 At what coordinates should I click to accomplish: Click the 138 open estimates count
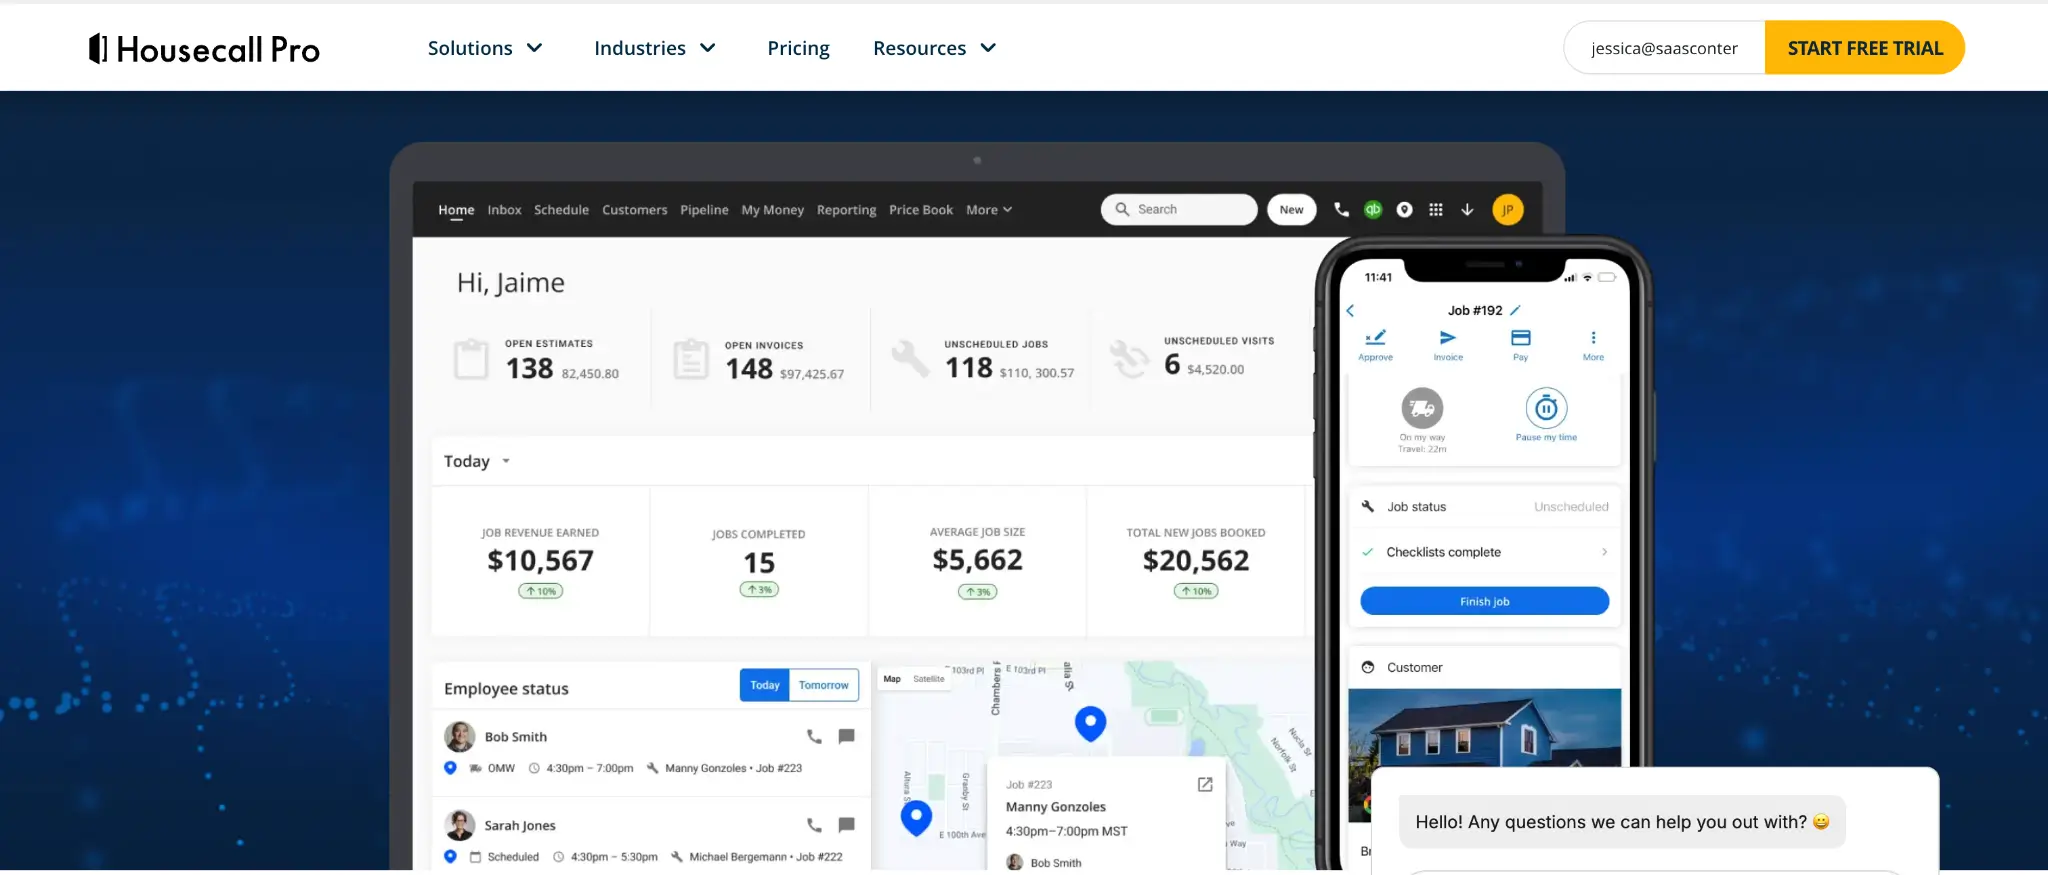click(x=529, y=369)
